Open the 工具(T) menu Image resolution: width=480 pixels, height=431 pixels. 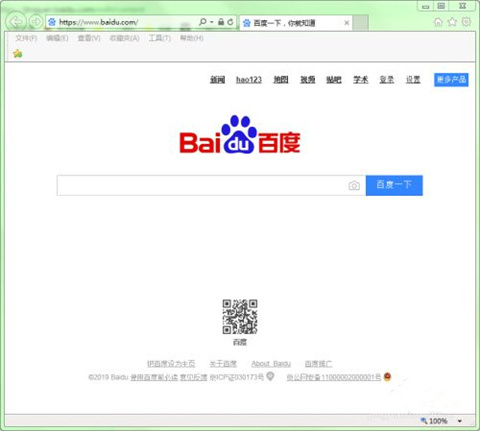click(x=159, y=38)
